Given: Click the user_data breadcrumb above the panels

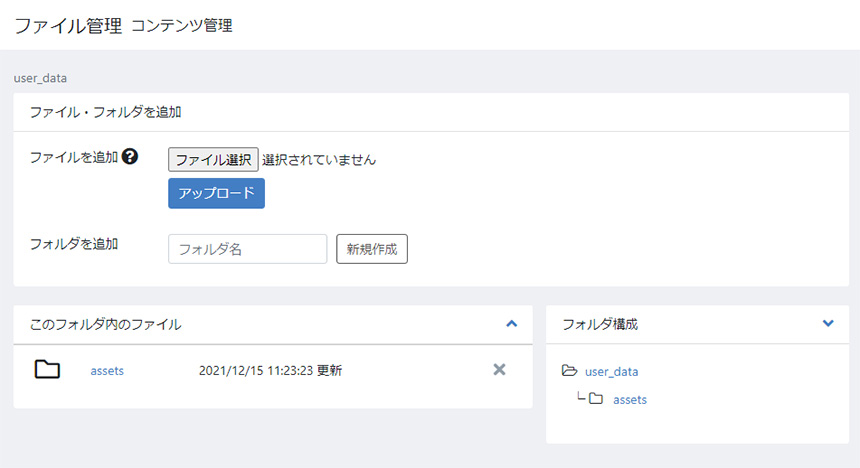Looking at the screenshot, I should (x=40, y=77).
